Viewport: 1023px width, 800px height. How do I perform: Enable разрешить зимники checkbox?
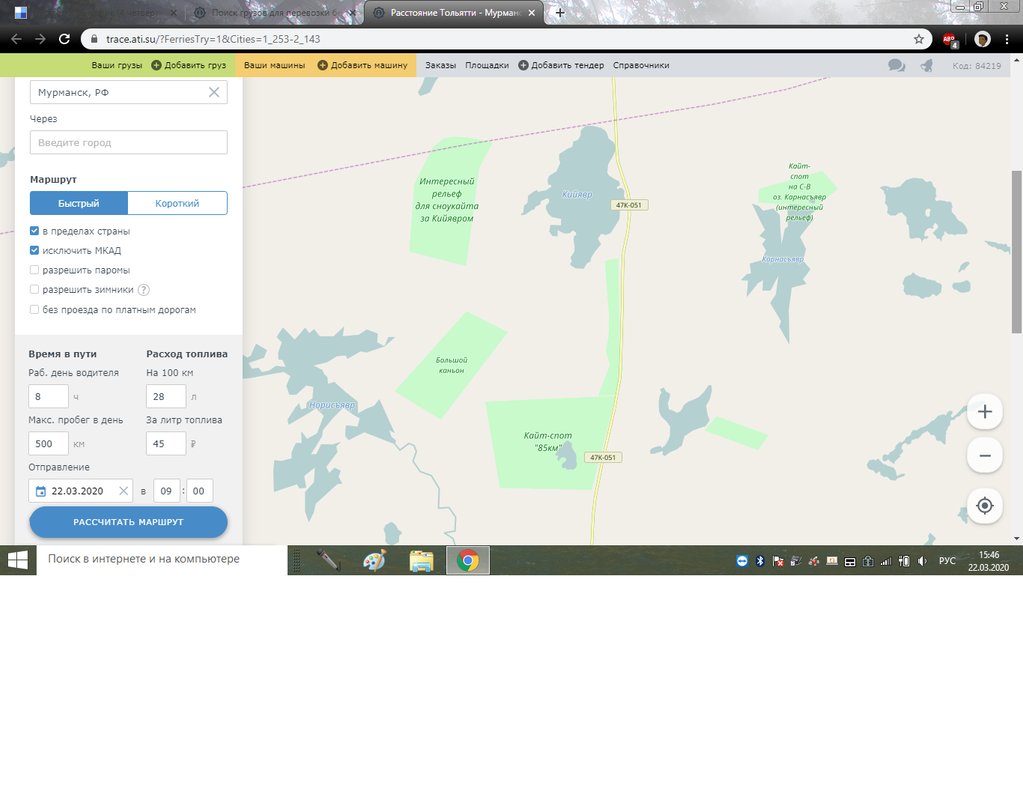[x=35, y=290]
